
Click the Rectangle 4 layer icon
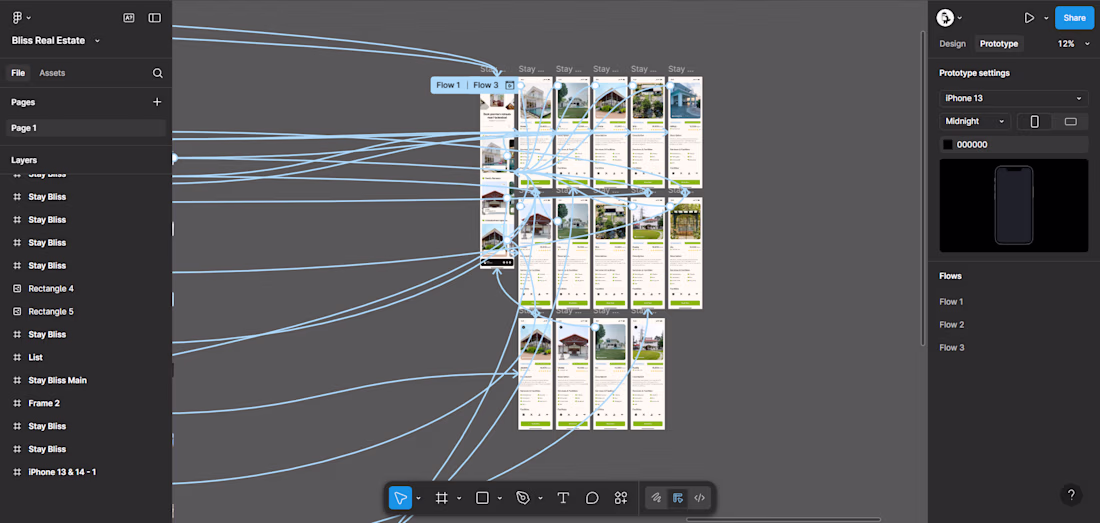coord(18,289)
